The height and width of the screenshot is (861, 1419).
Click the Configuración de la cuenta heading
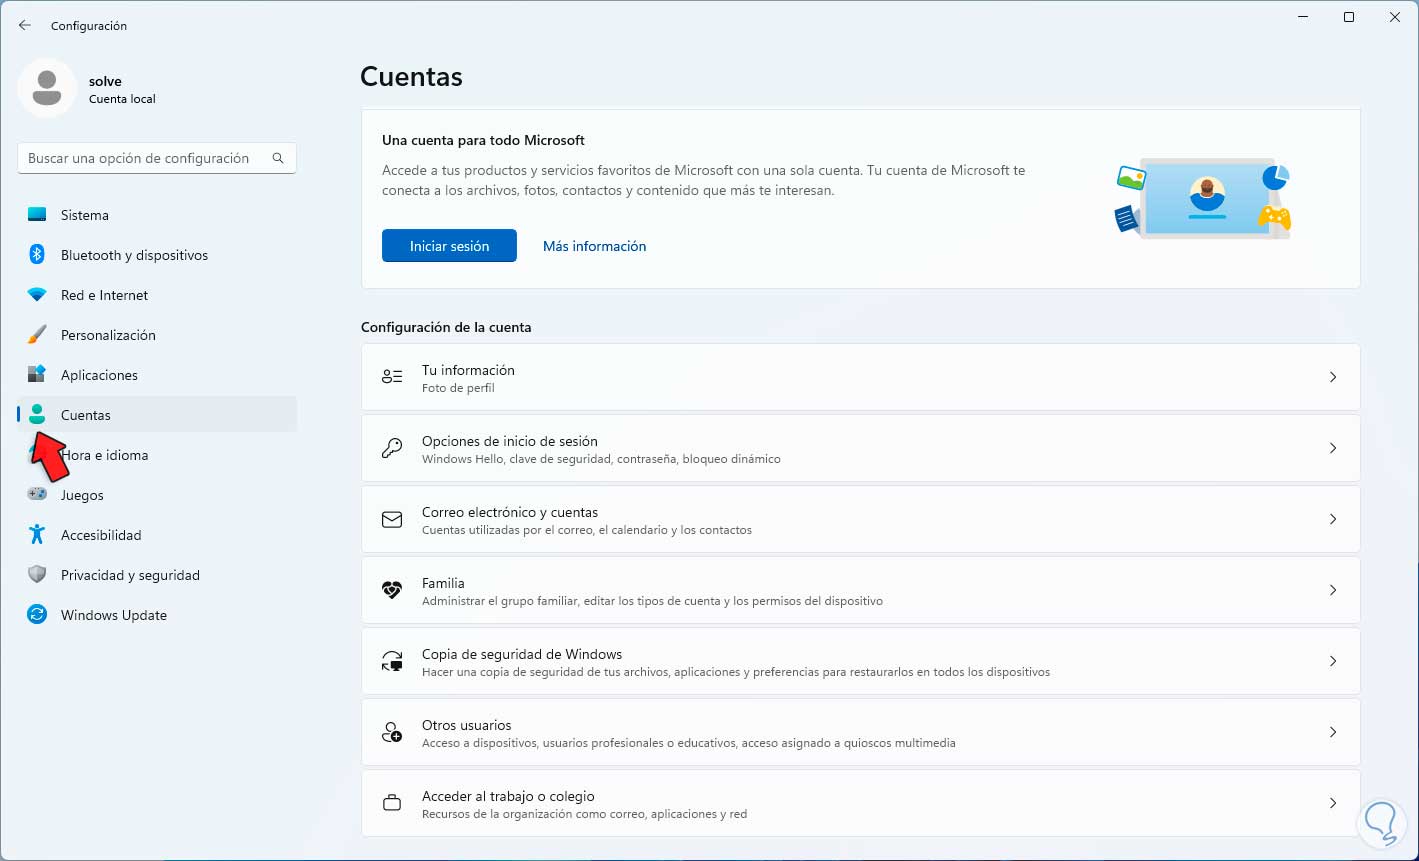tap(446, 327)
